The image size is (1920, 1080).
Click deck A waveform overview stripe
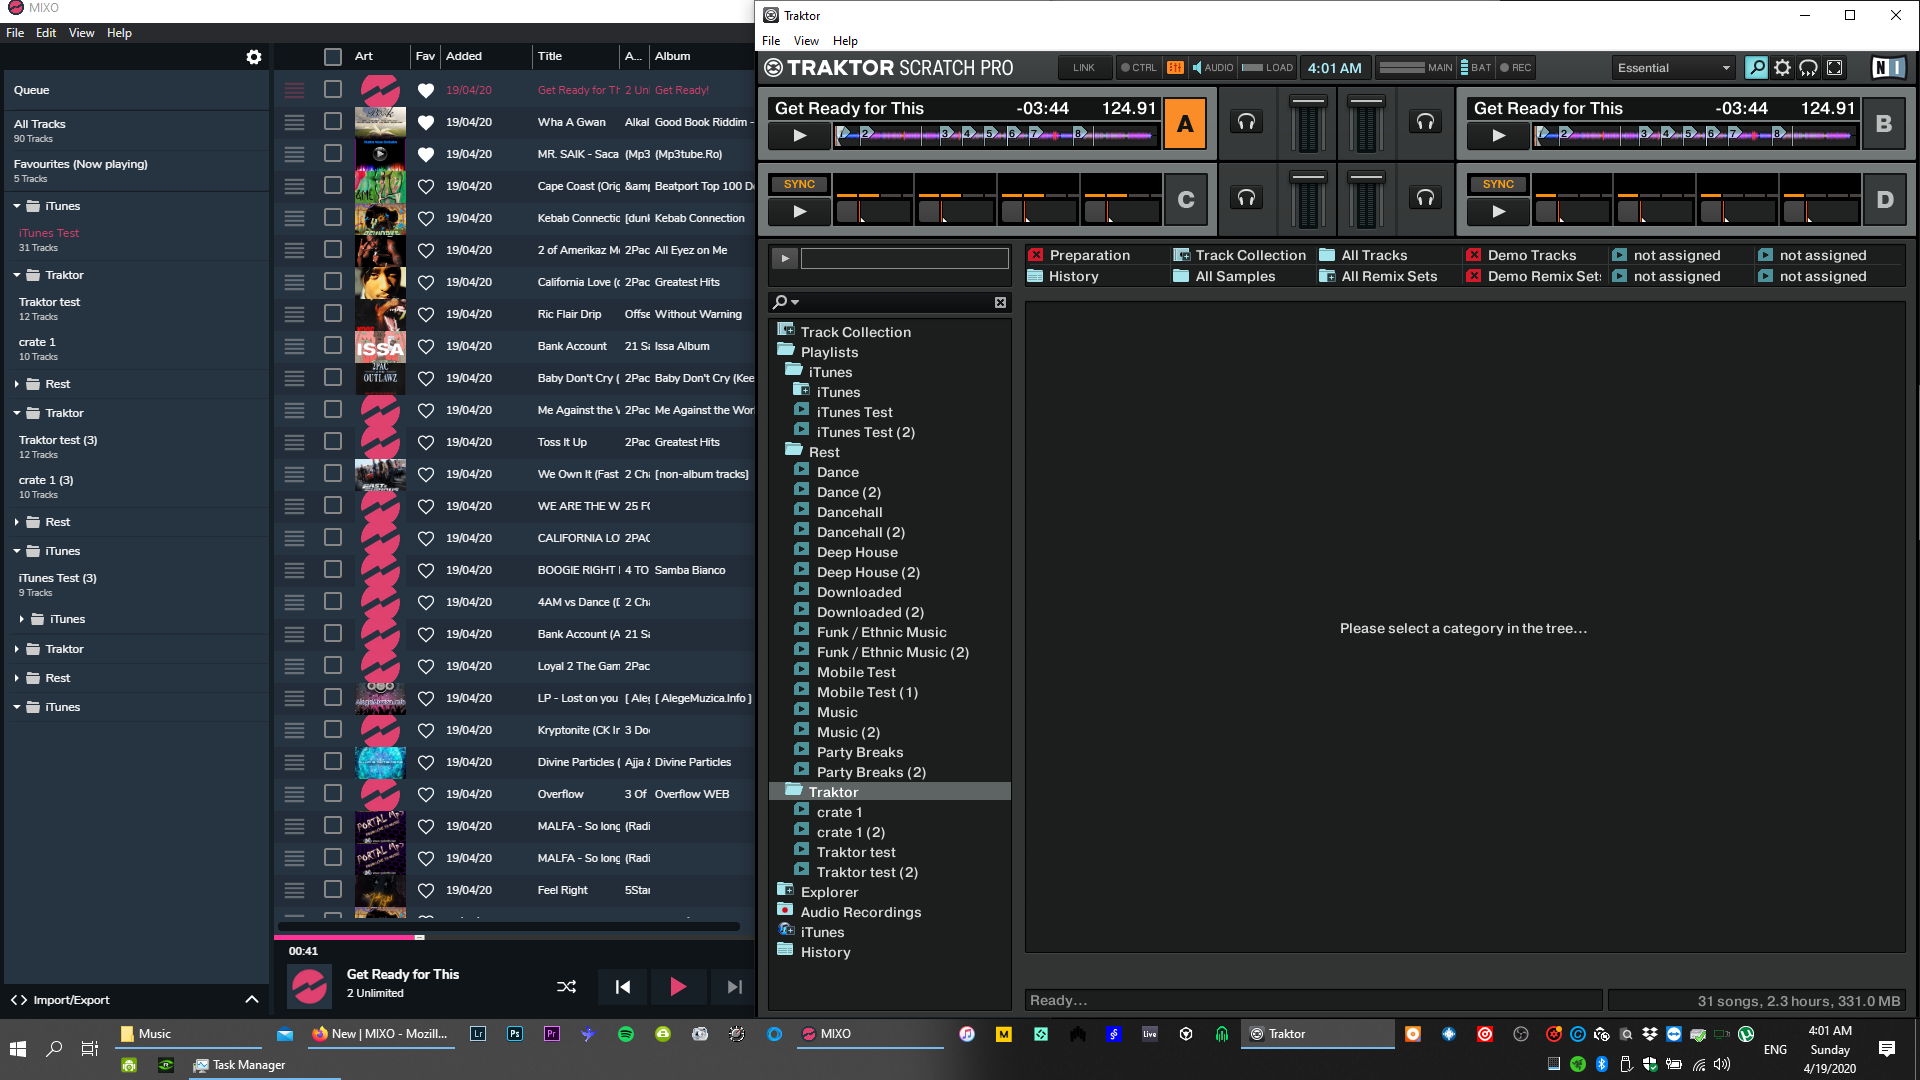[x=997, y=136]
